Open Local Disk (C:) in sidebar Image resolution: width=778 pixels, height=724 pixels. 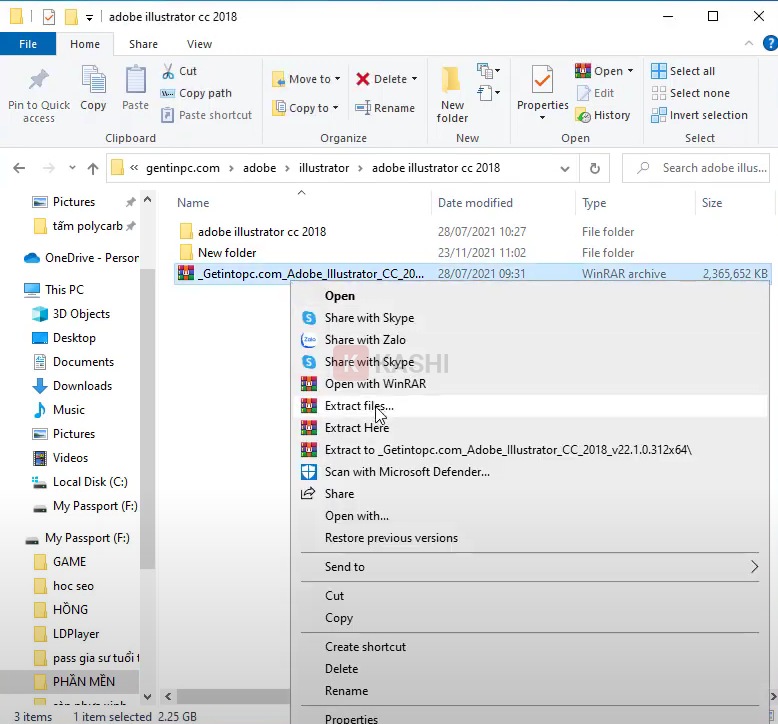point(79,482)
